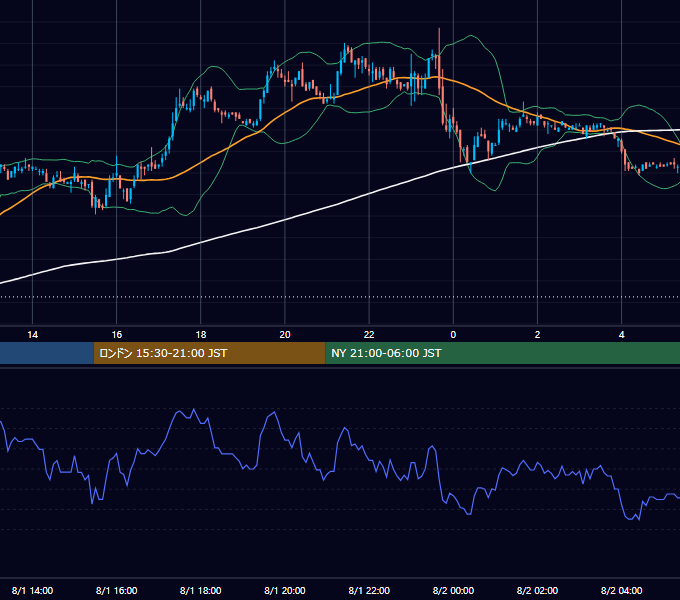680x600 pixels.
Task: Click the 20 hour label on price chart axis
Action: [x=285, y=335]
